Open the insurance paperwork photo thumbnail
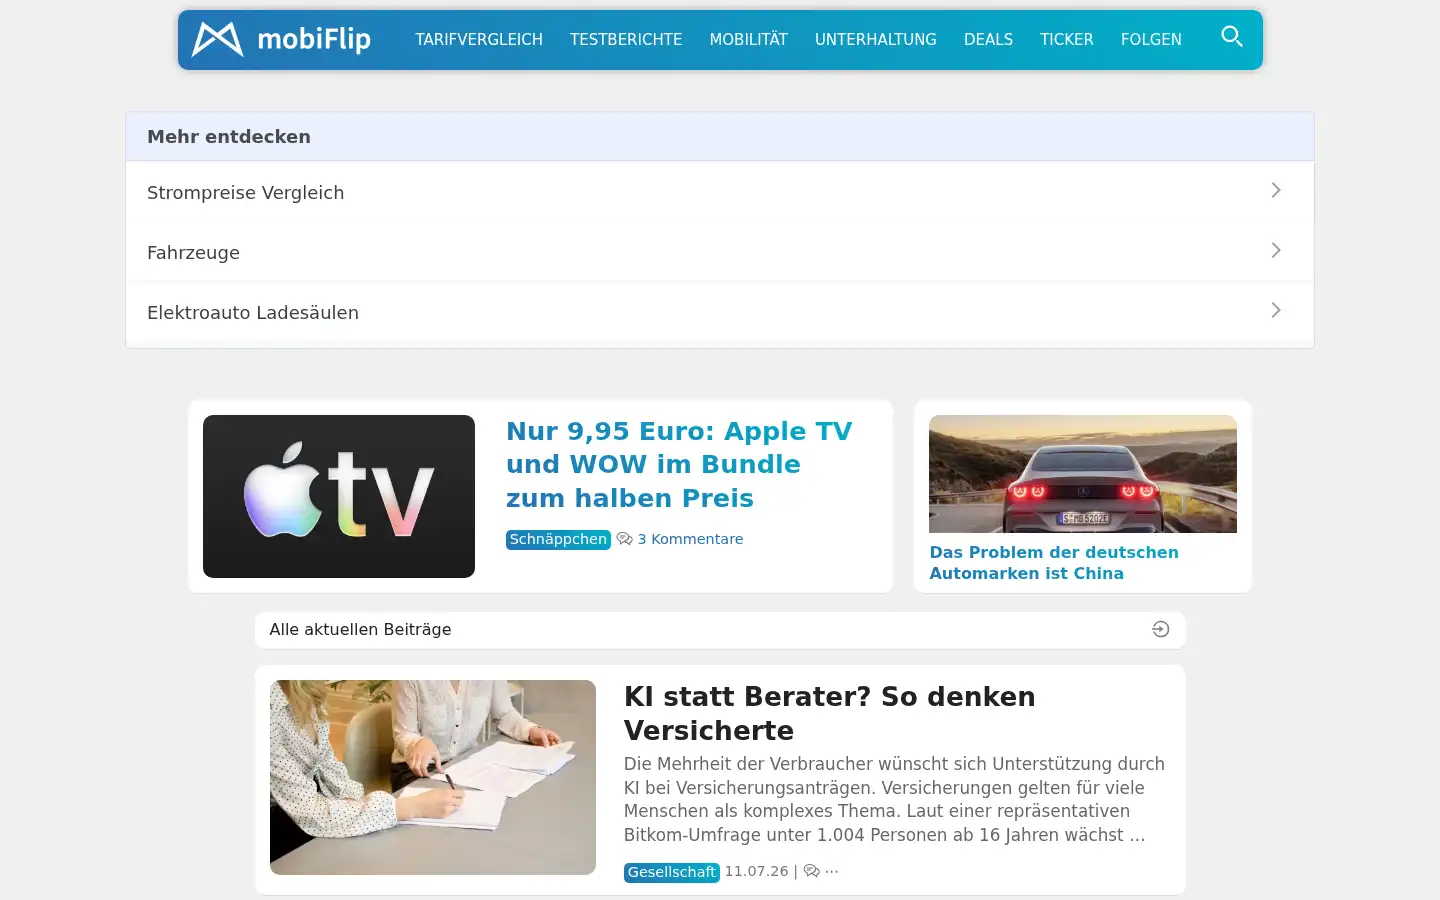The height and width of the screenshot is (900, 1440). point(433,777)
